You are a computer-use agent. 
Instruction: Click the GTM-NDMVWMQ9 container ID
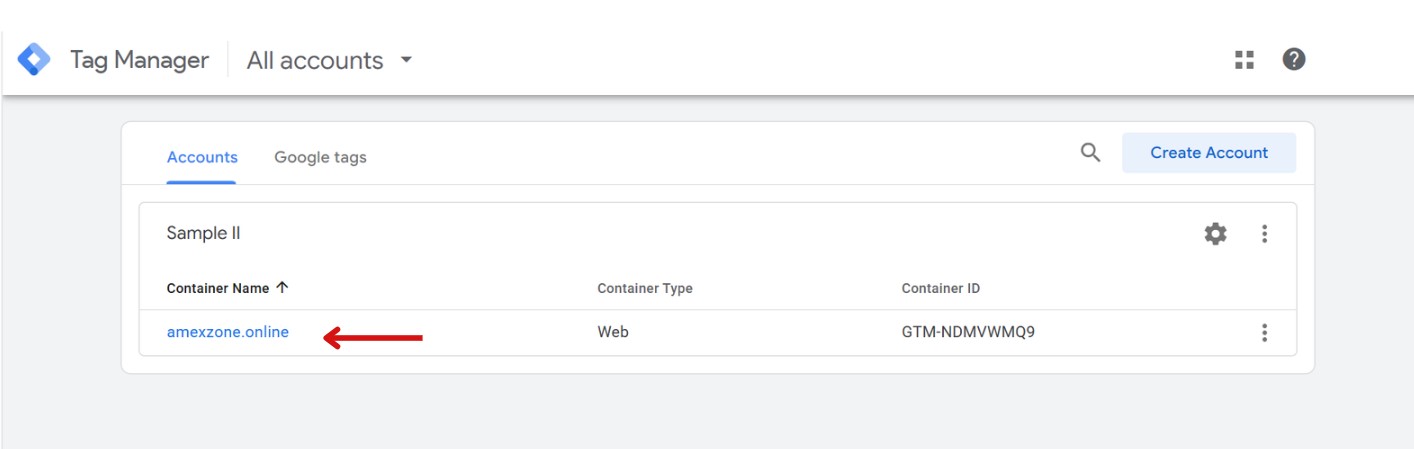pos(968,332)
